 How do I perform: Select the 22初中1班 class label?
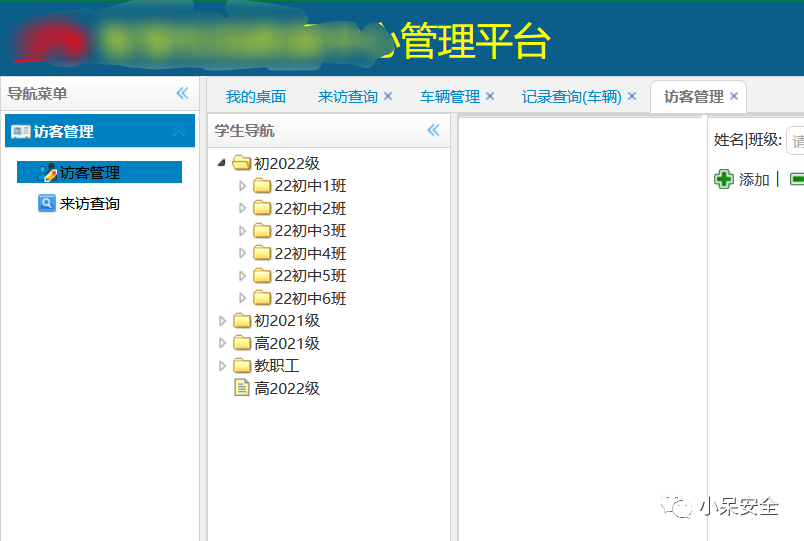coord(310,186)
